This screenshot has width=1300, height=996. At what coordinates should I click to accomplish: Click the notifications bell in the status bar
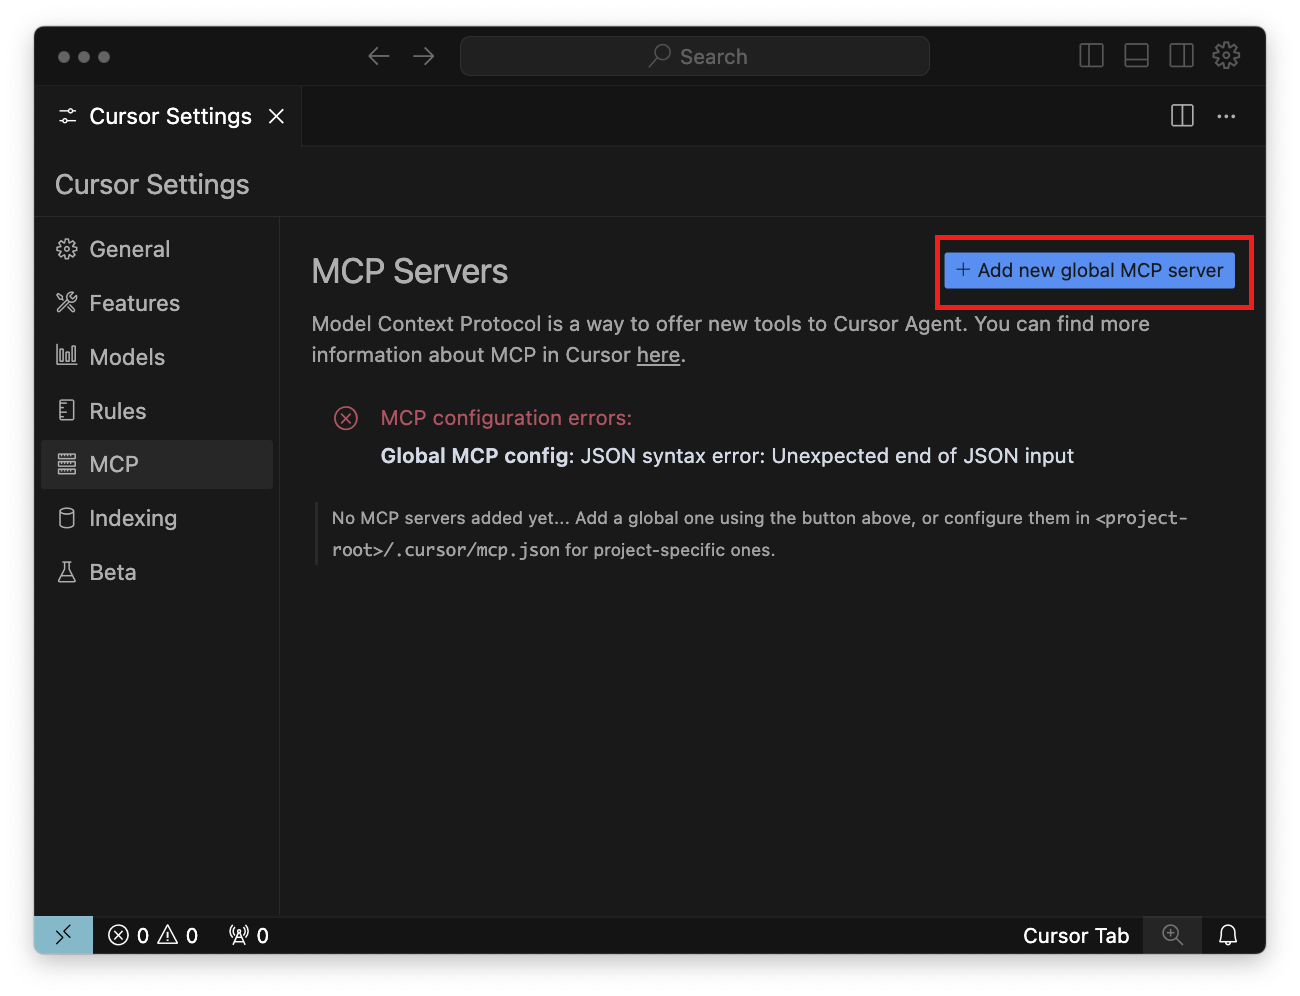pyautogui.click(x=1228, y=935)
